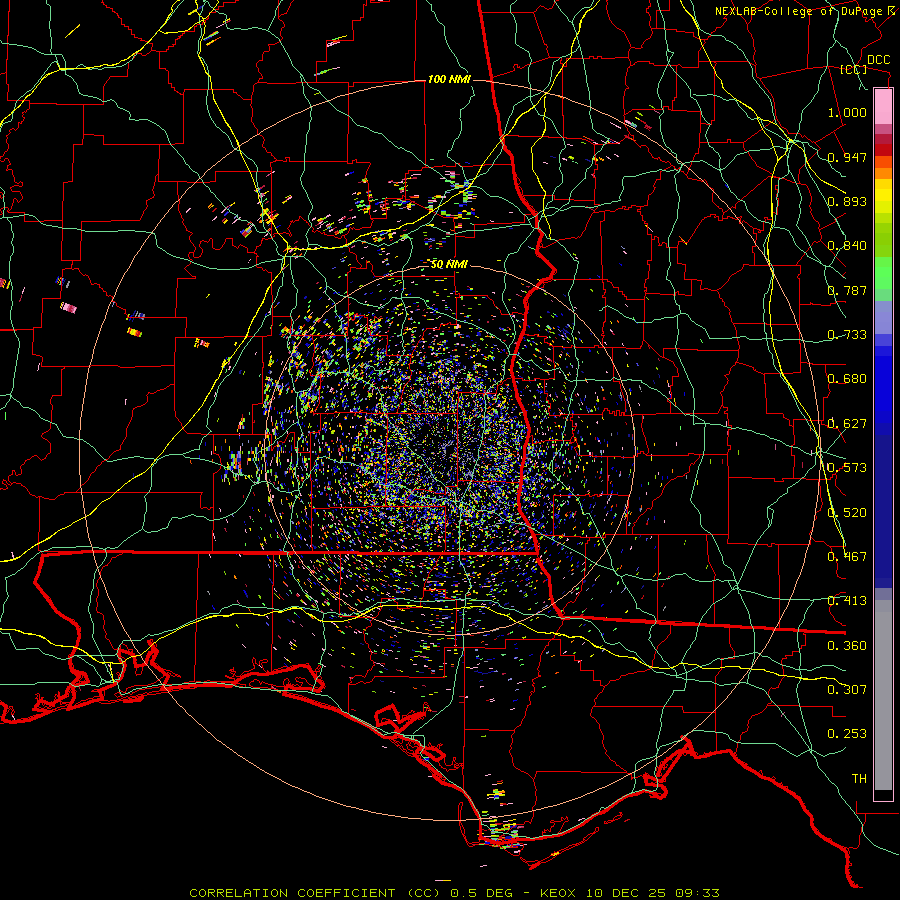Screen dimensions: 900x900
Task: Click the 0.893 legend value
Action: tap(847, 201)
